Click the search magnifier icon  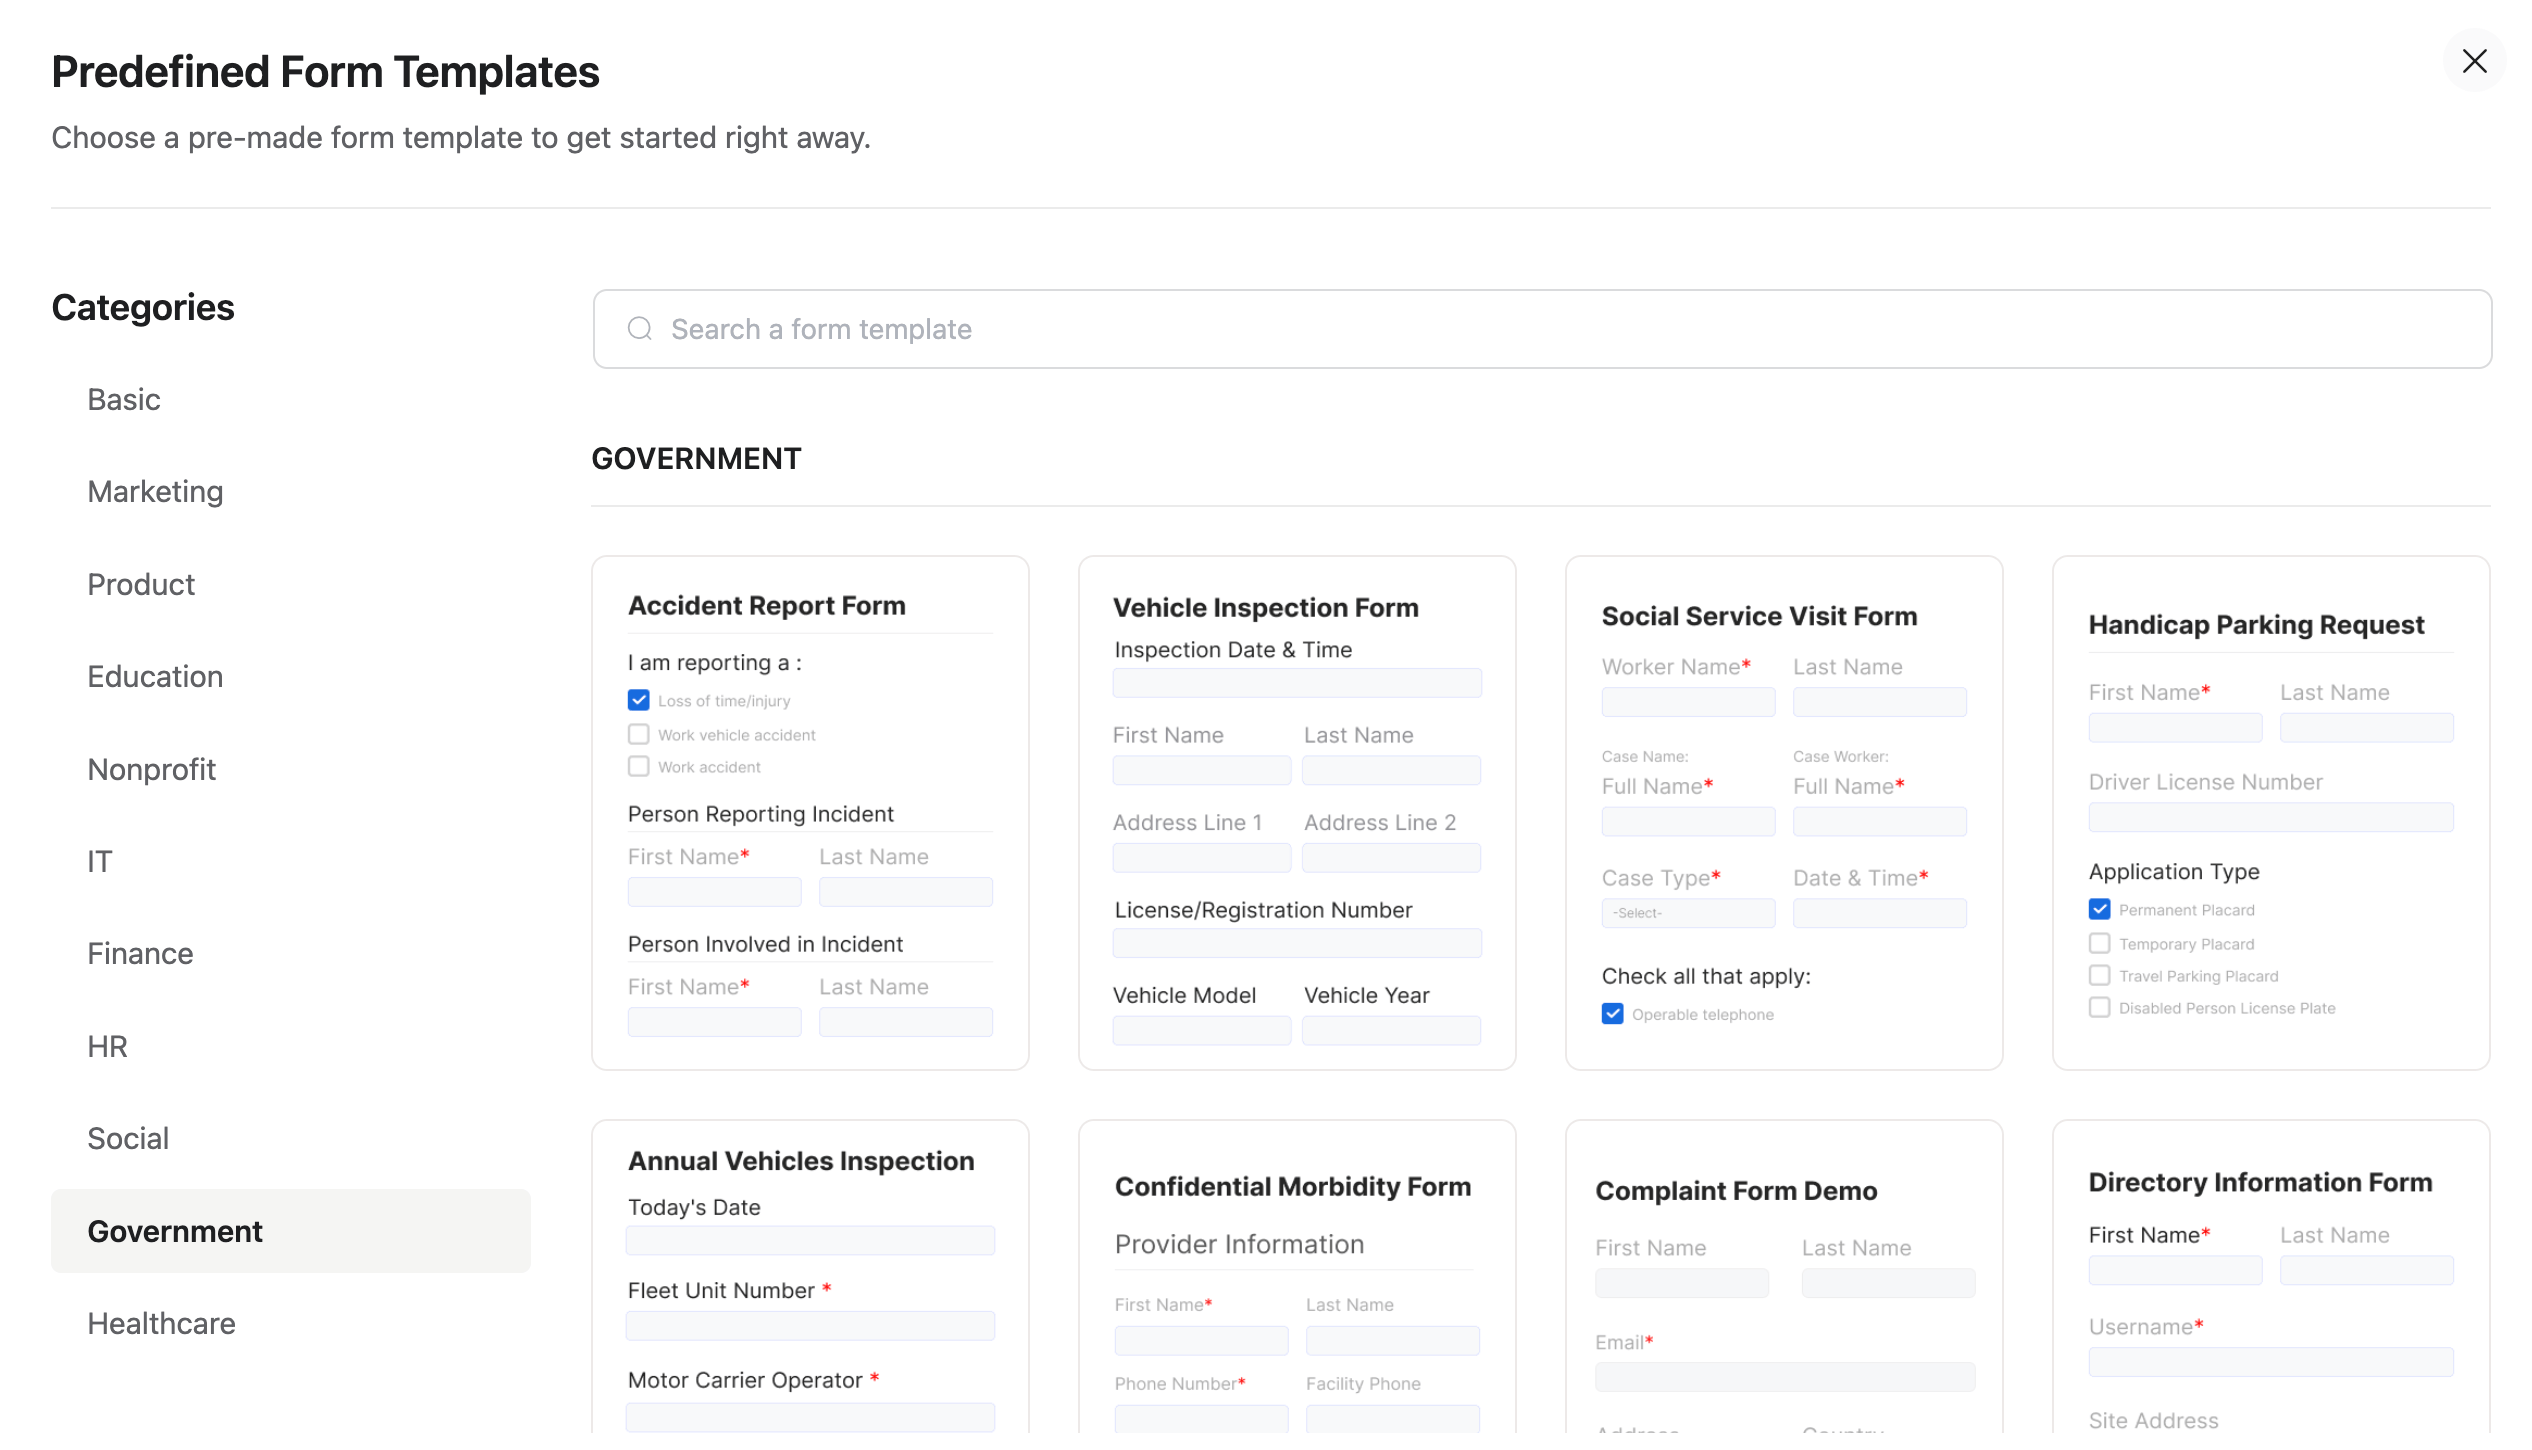pyautogui.click(x=639, y=328)
